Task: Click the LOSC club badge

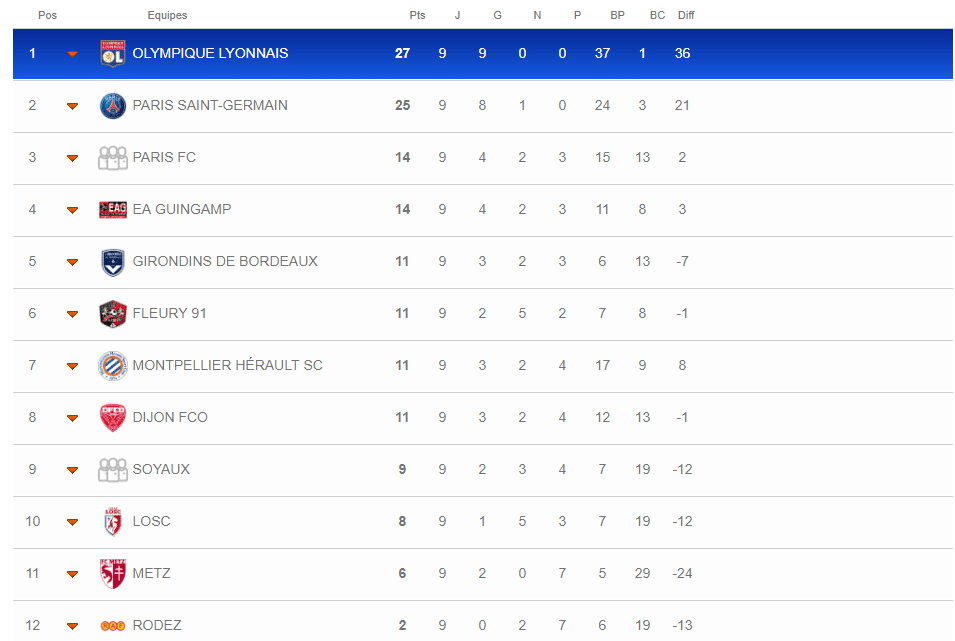Action: (x=113, y=522)
